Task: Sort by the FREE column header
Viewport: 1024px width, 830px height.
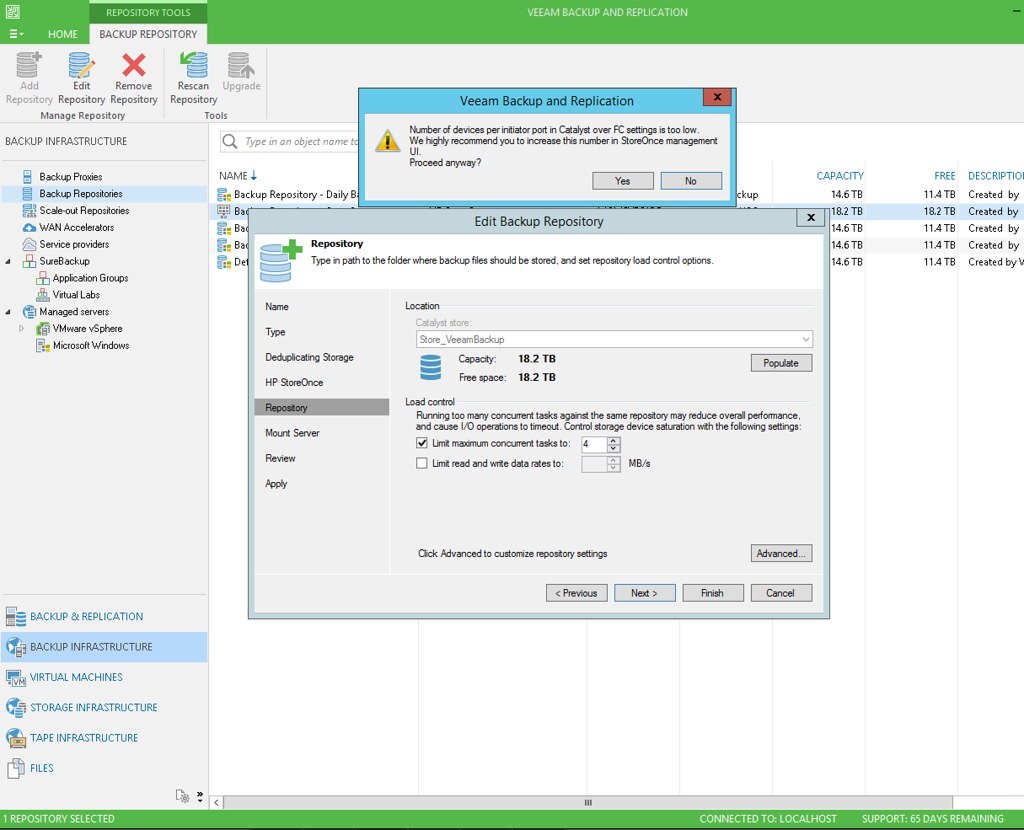Action: (944, 176)
